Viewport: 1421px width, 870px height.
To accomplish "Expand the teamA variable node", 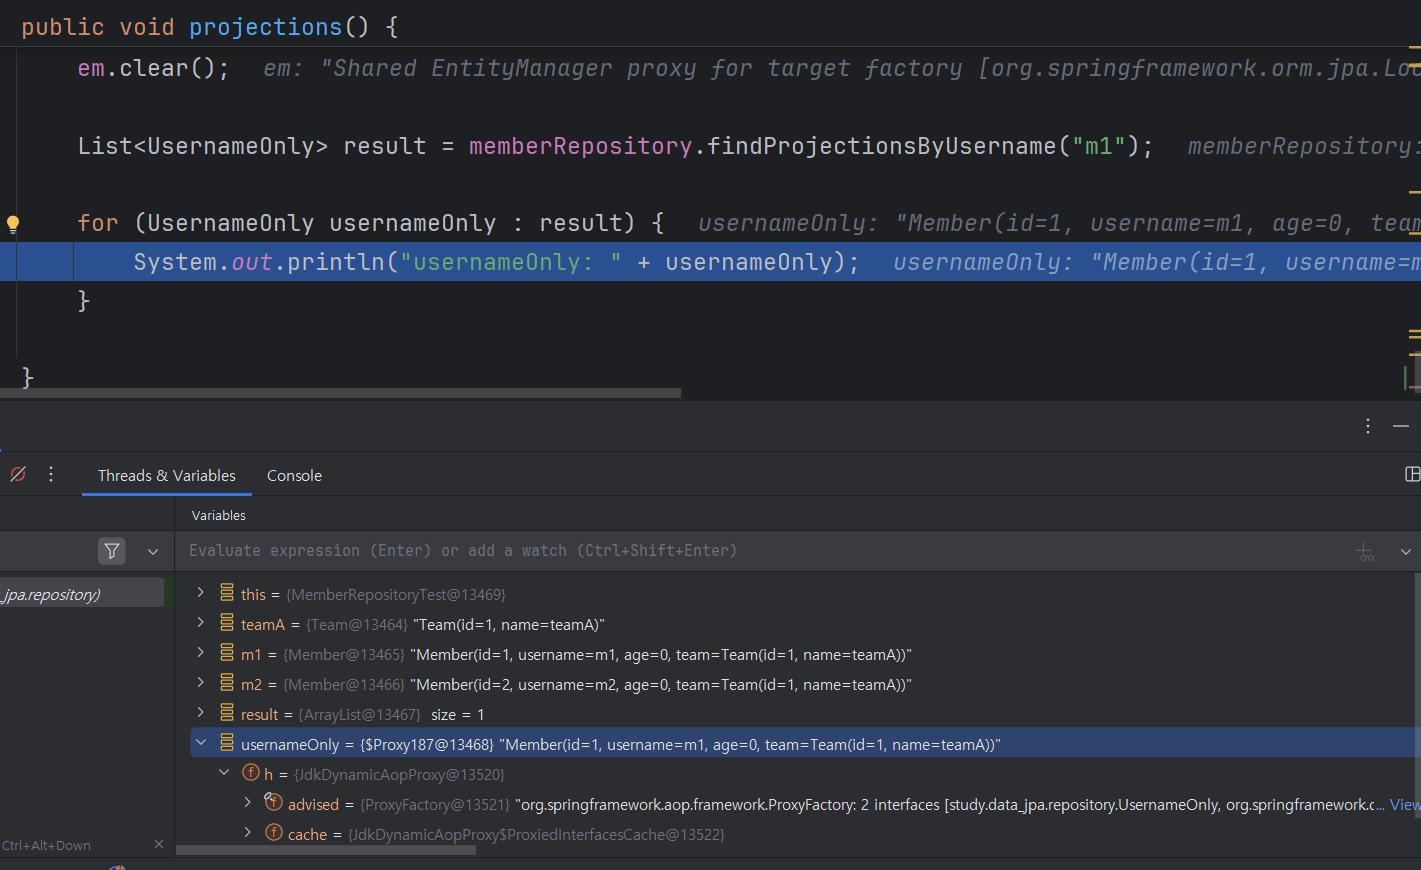I will (201, 623).
